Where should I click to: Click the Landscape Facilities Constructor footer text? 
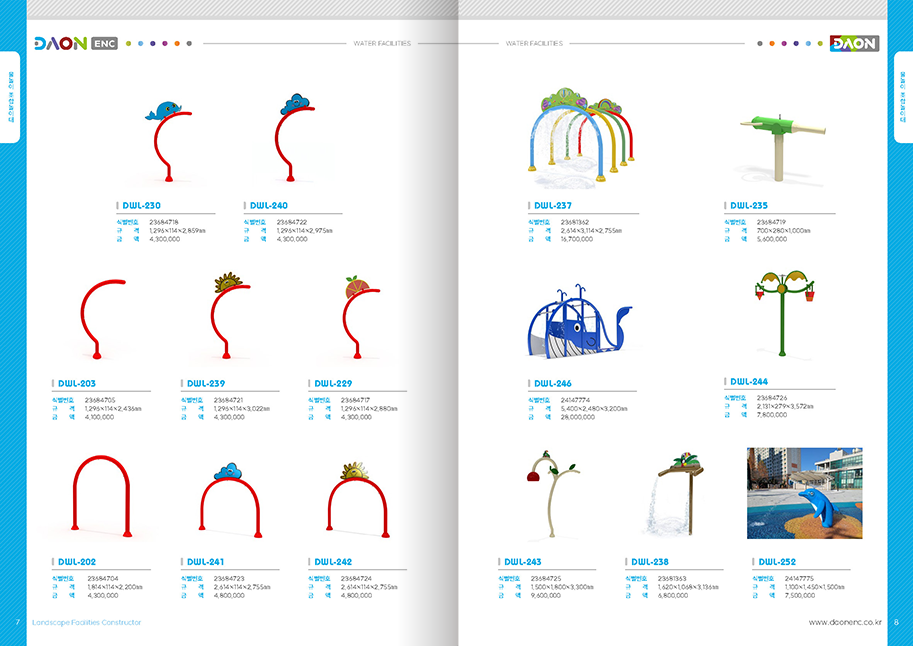[x=87, y=622]
